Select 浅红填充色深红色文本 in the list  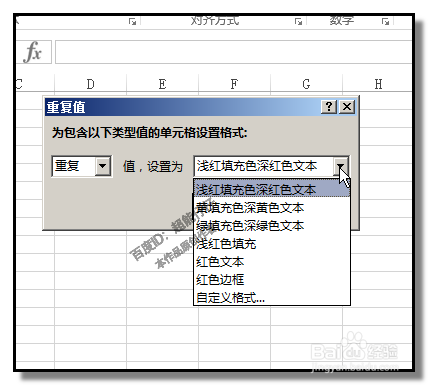(x=272, y=190)
